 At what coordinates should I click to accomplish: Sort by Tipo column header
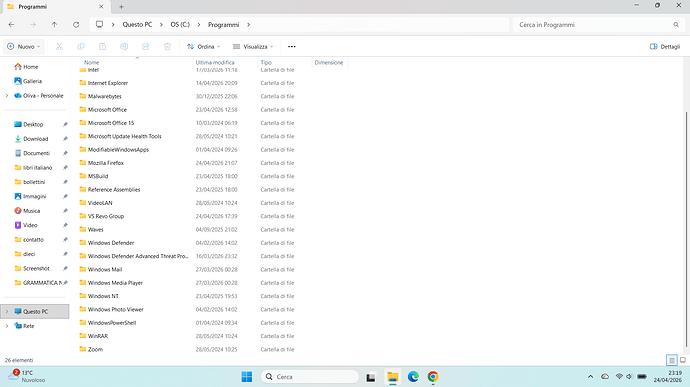click(266, 63)
